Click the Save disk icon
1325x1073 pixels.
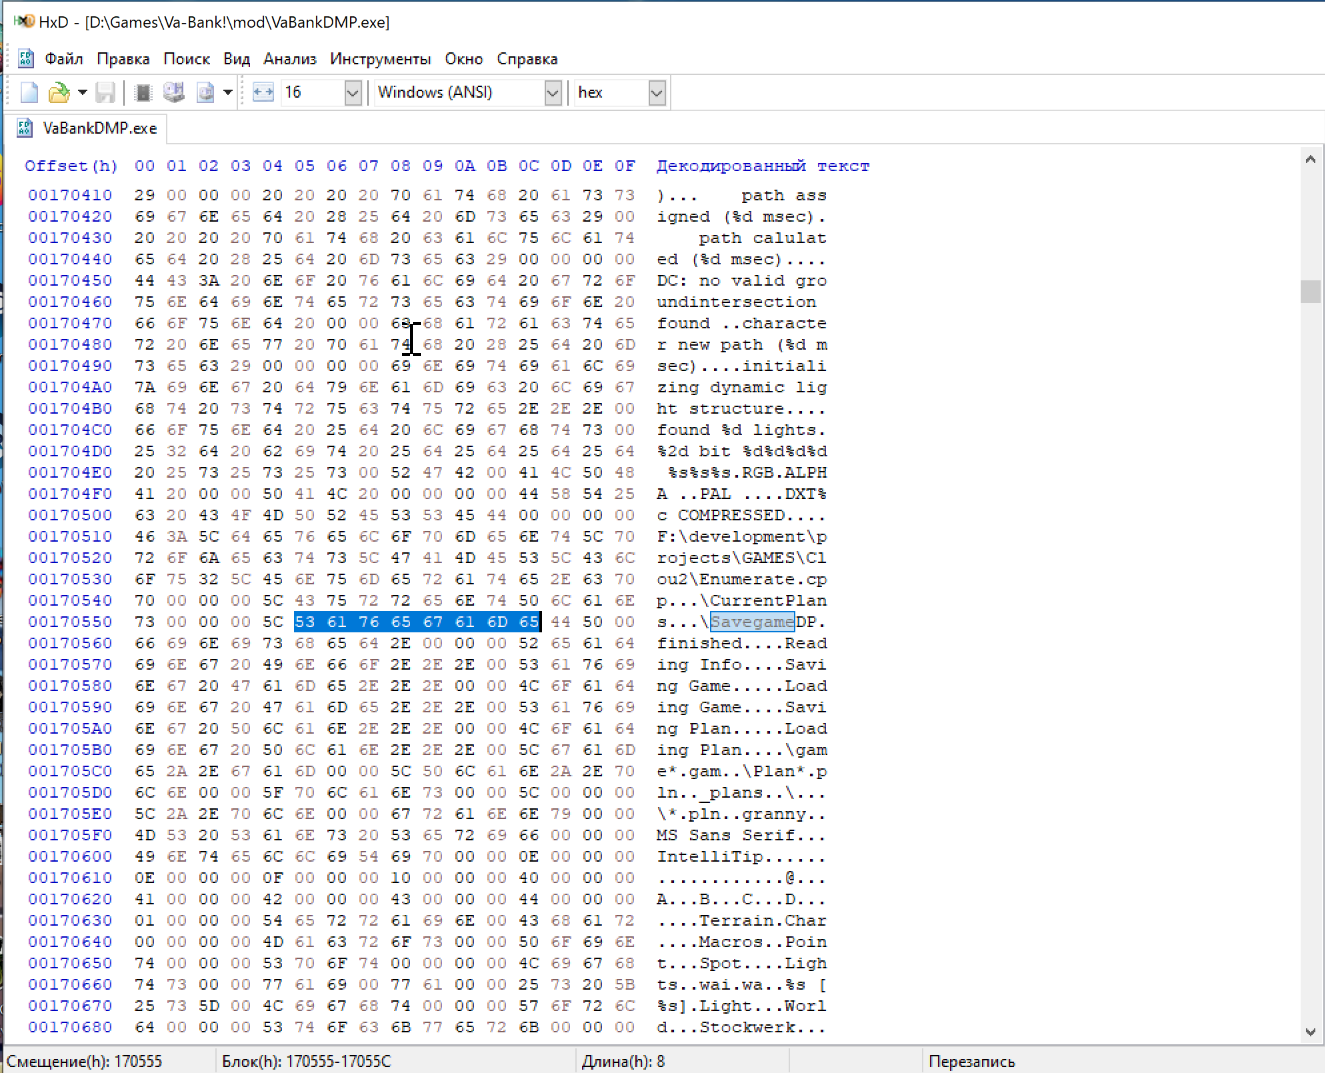pos(105,93)
